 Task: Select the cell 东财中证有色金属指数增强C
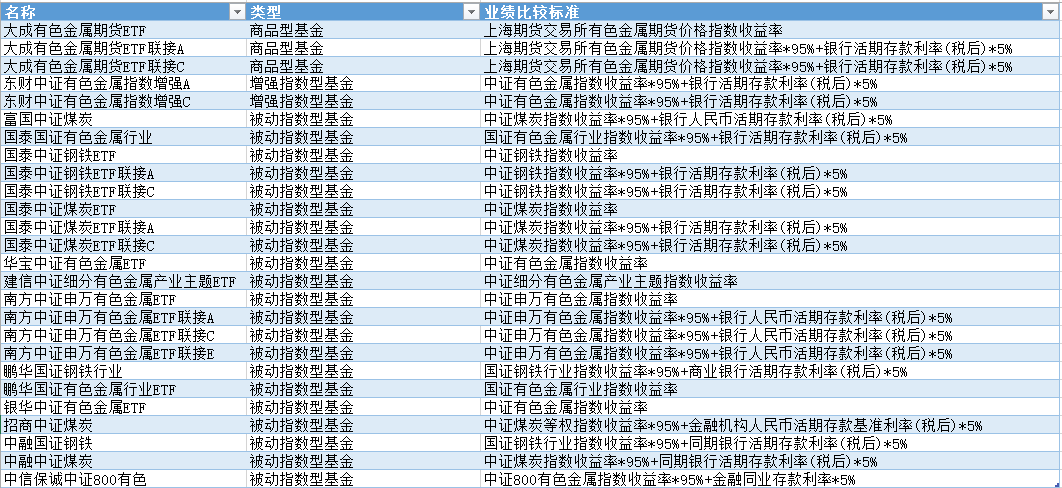[123, 102]
